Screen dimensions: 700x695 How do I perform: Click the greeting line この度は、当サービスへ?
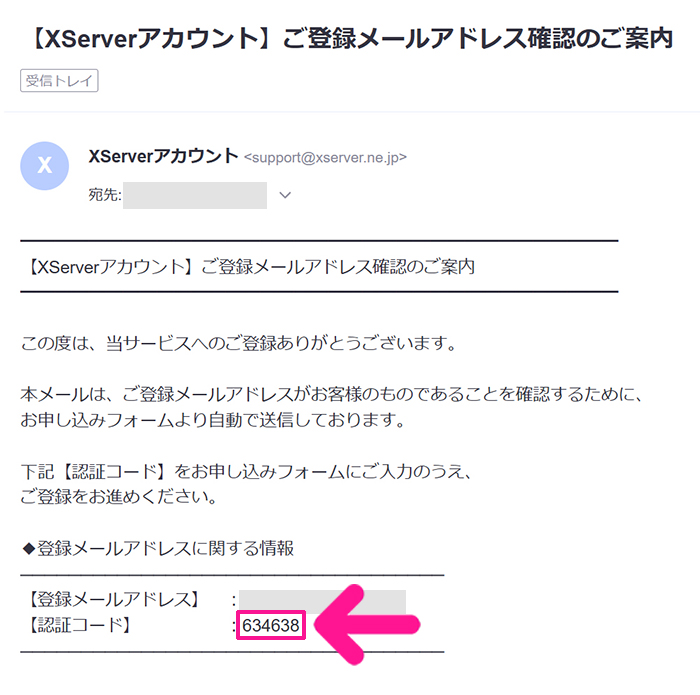(x=238, y=344)
